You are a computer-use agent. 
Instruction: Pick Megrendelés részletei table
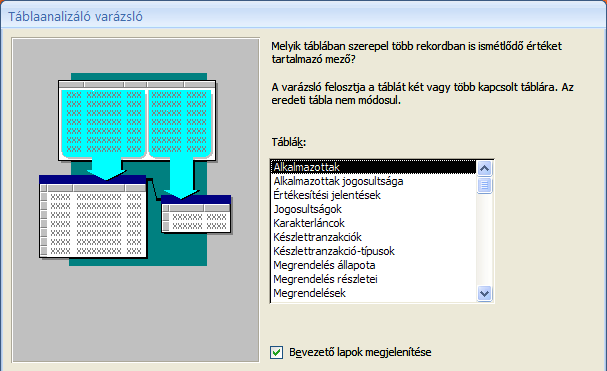click(x=374, y=279)
